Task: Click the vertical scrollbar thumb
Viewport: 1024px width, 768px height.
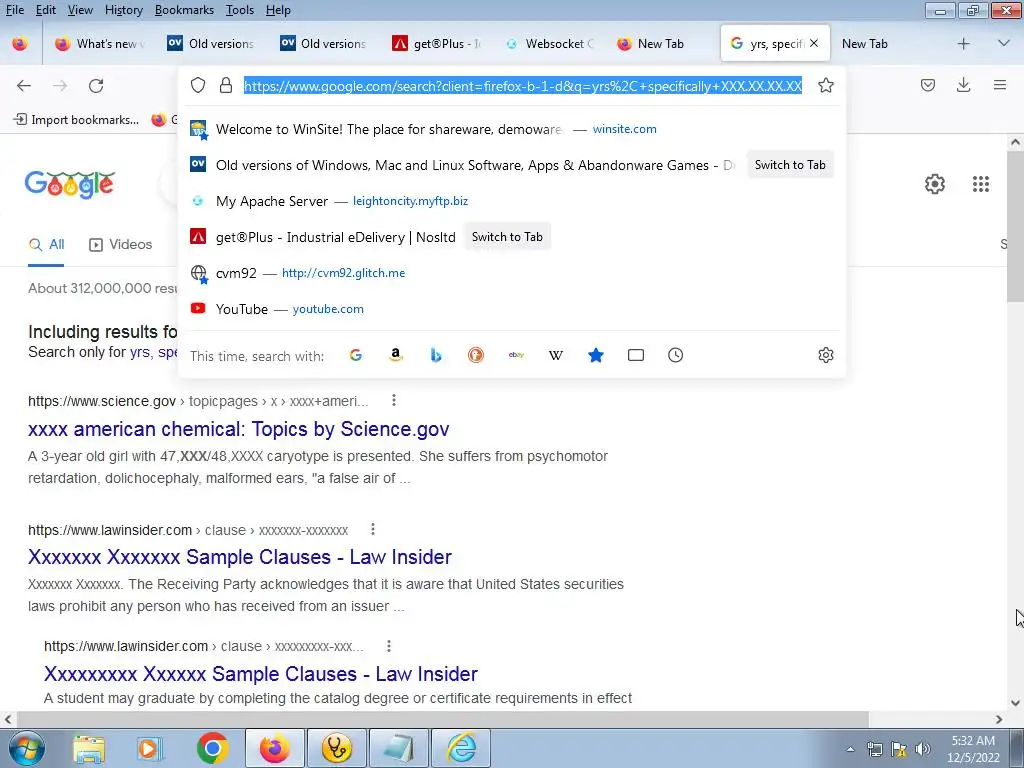Action: [1015, 225]
